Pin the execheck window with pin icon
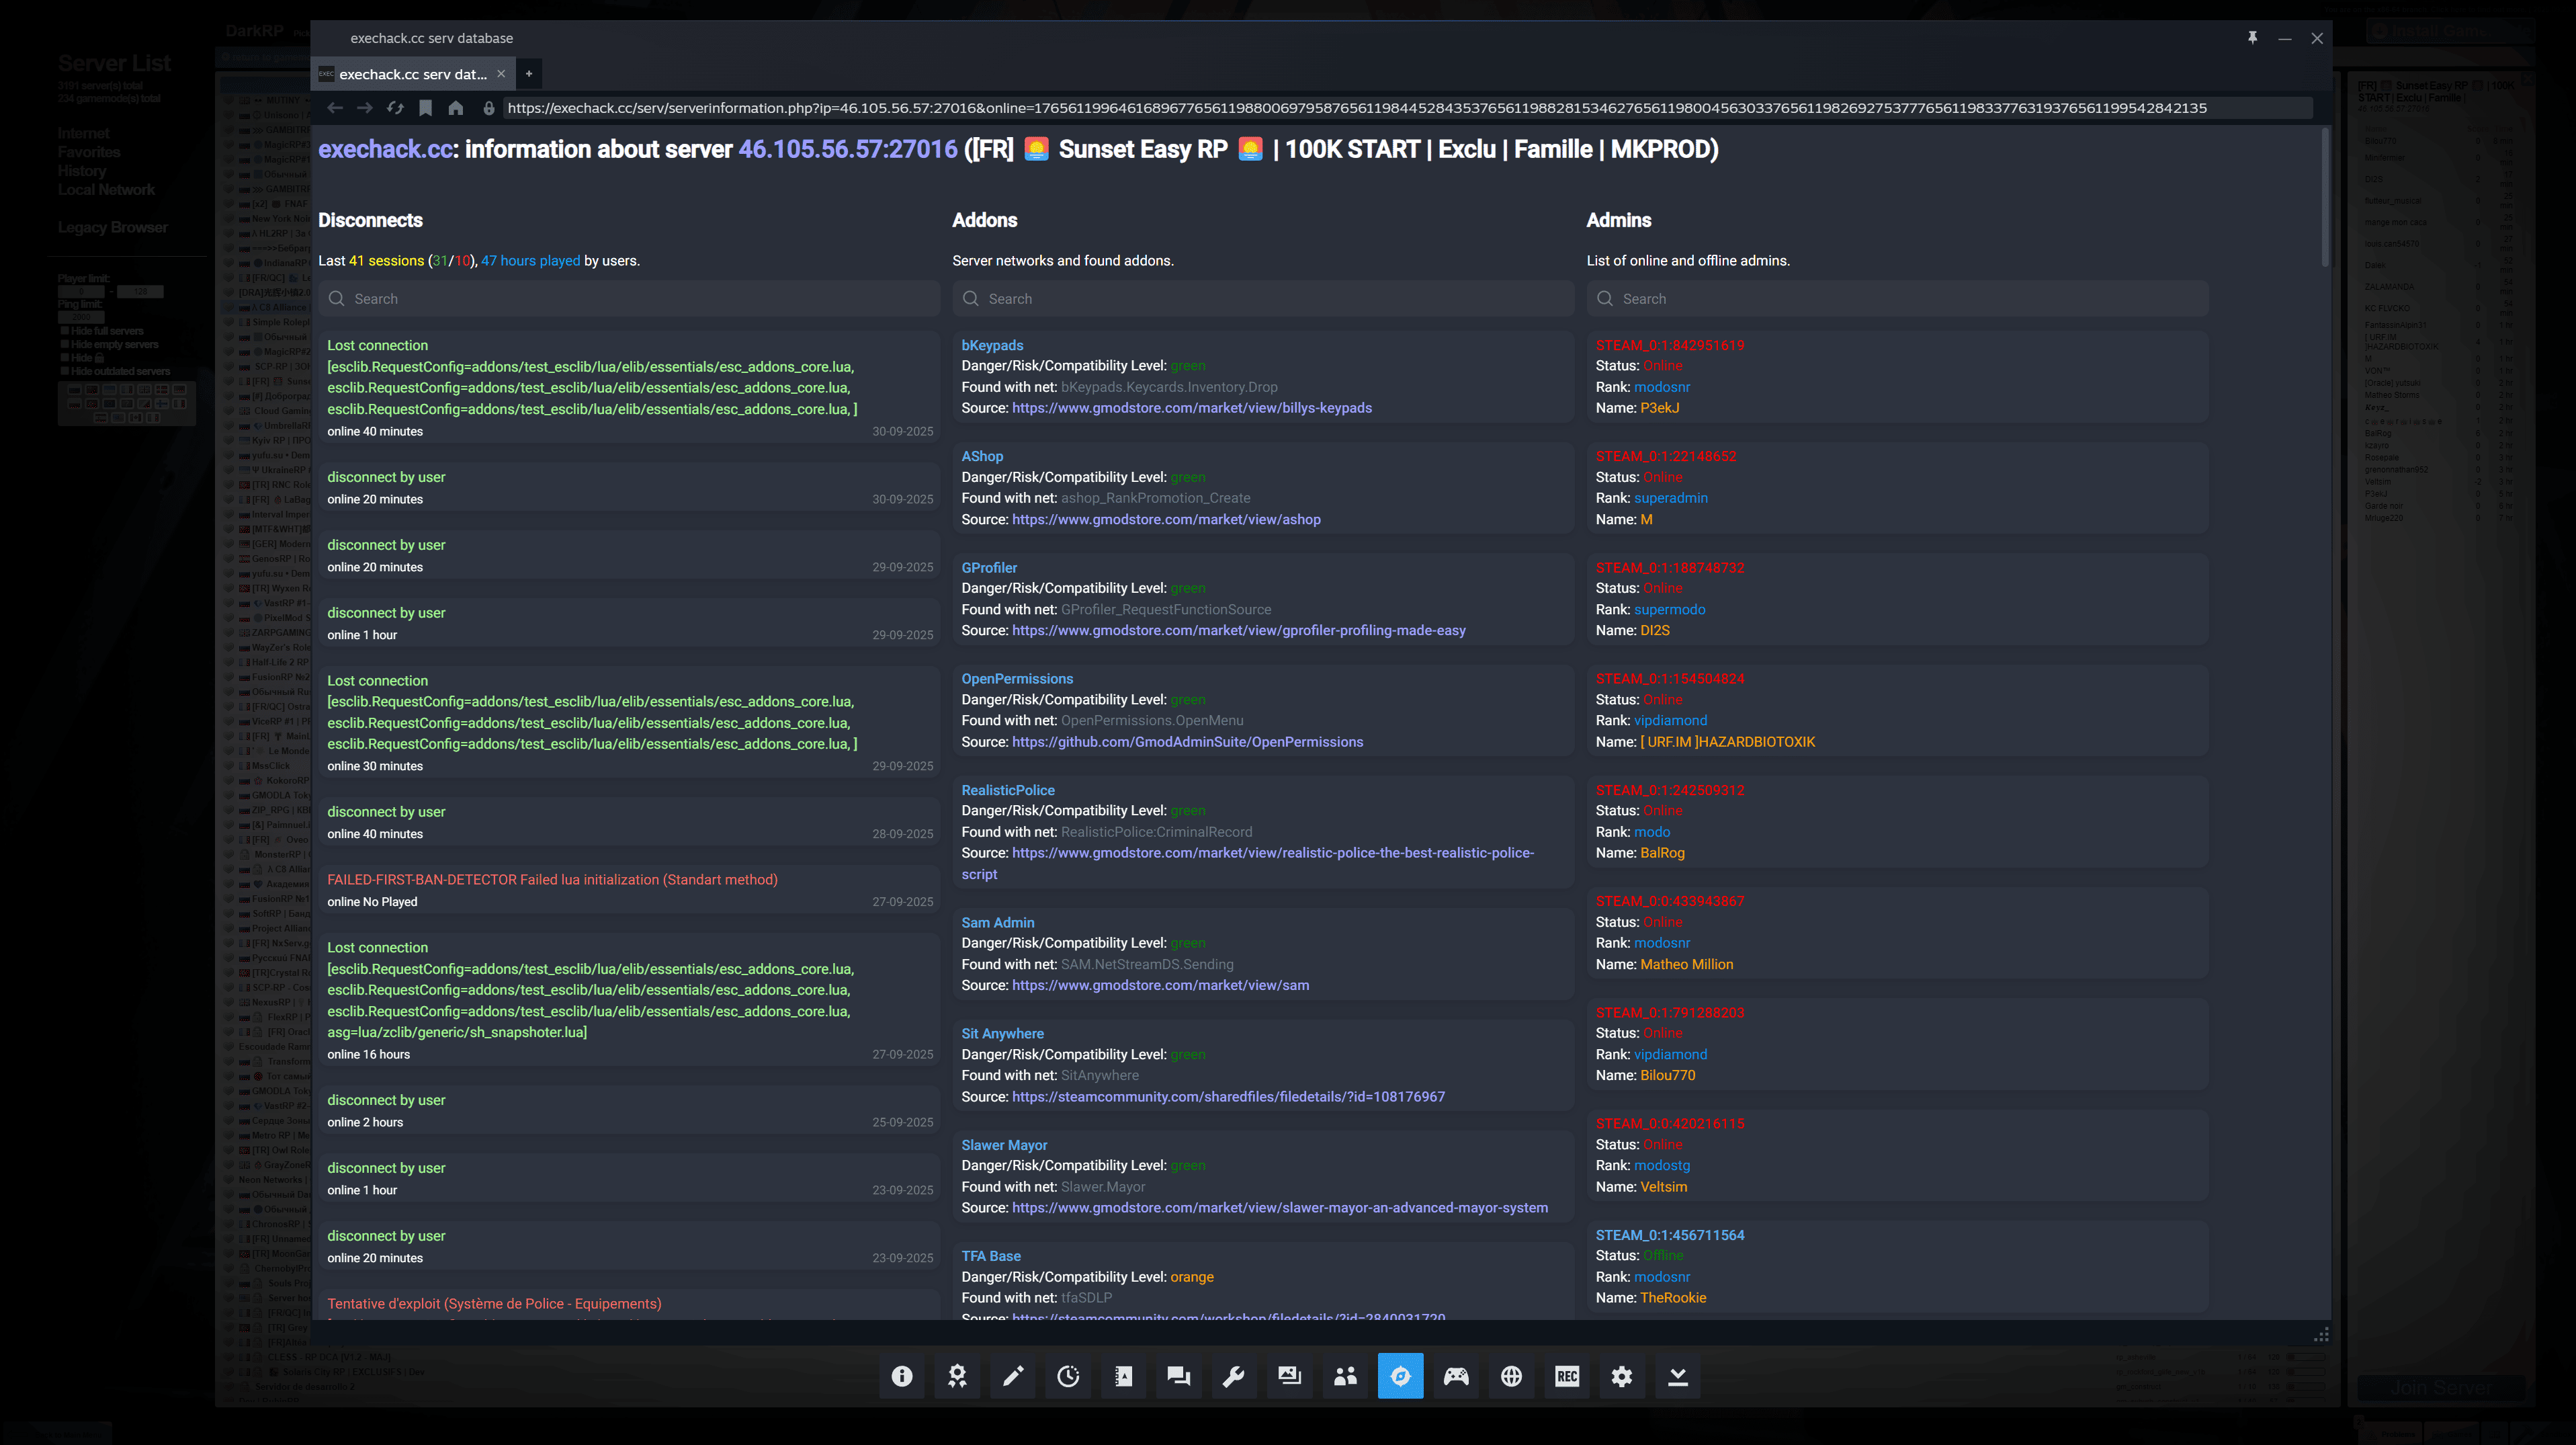The width and height of the screenshot is (2576, 1445). [2252, 38]
